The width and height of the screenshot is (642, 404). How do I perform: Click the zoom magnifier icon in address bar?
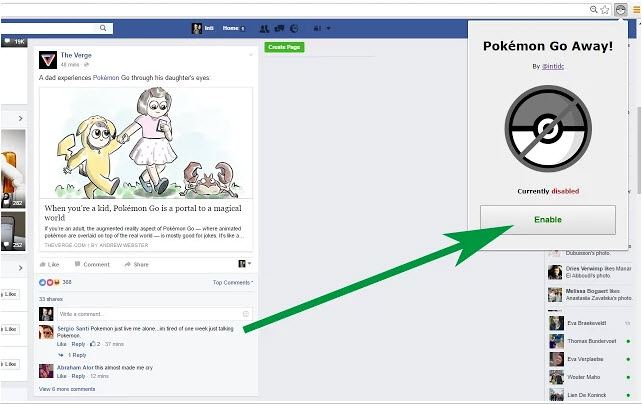(x=593, y=9)
